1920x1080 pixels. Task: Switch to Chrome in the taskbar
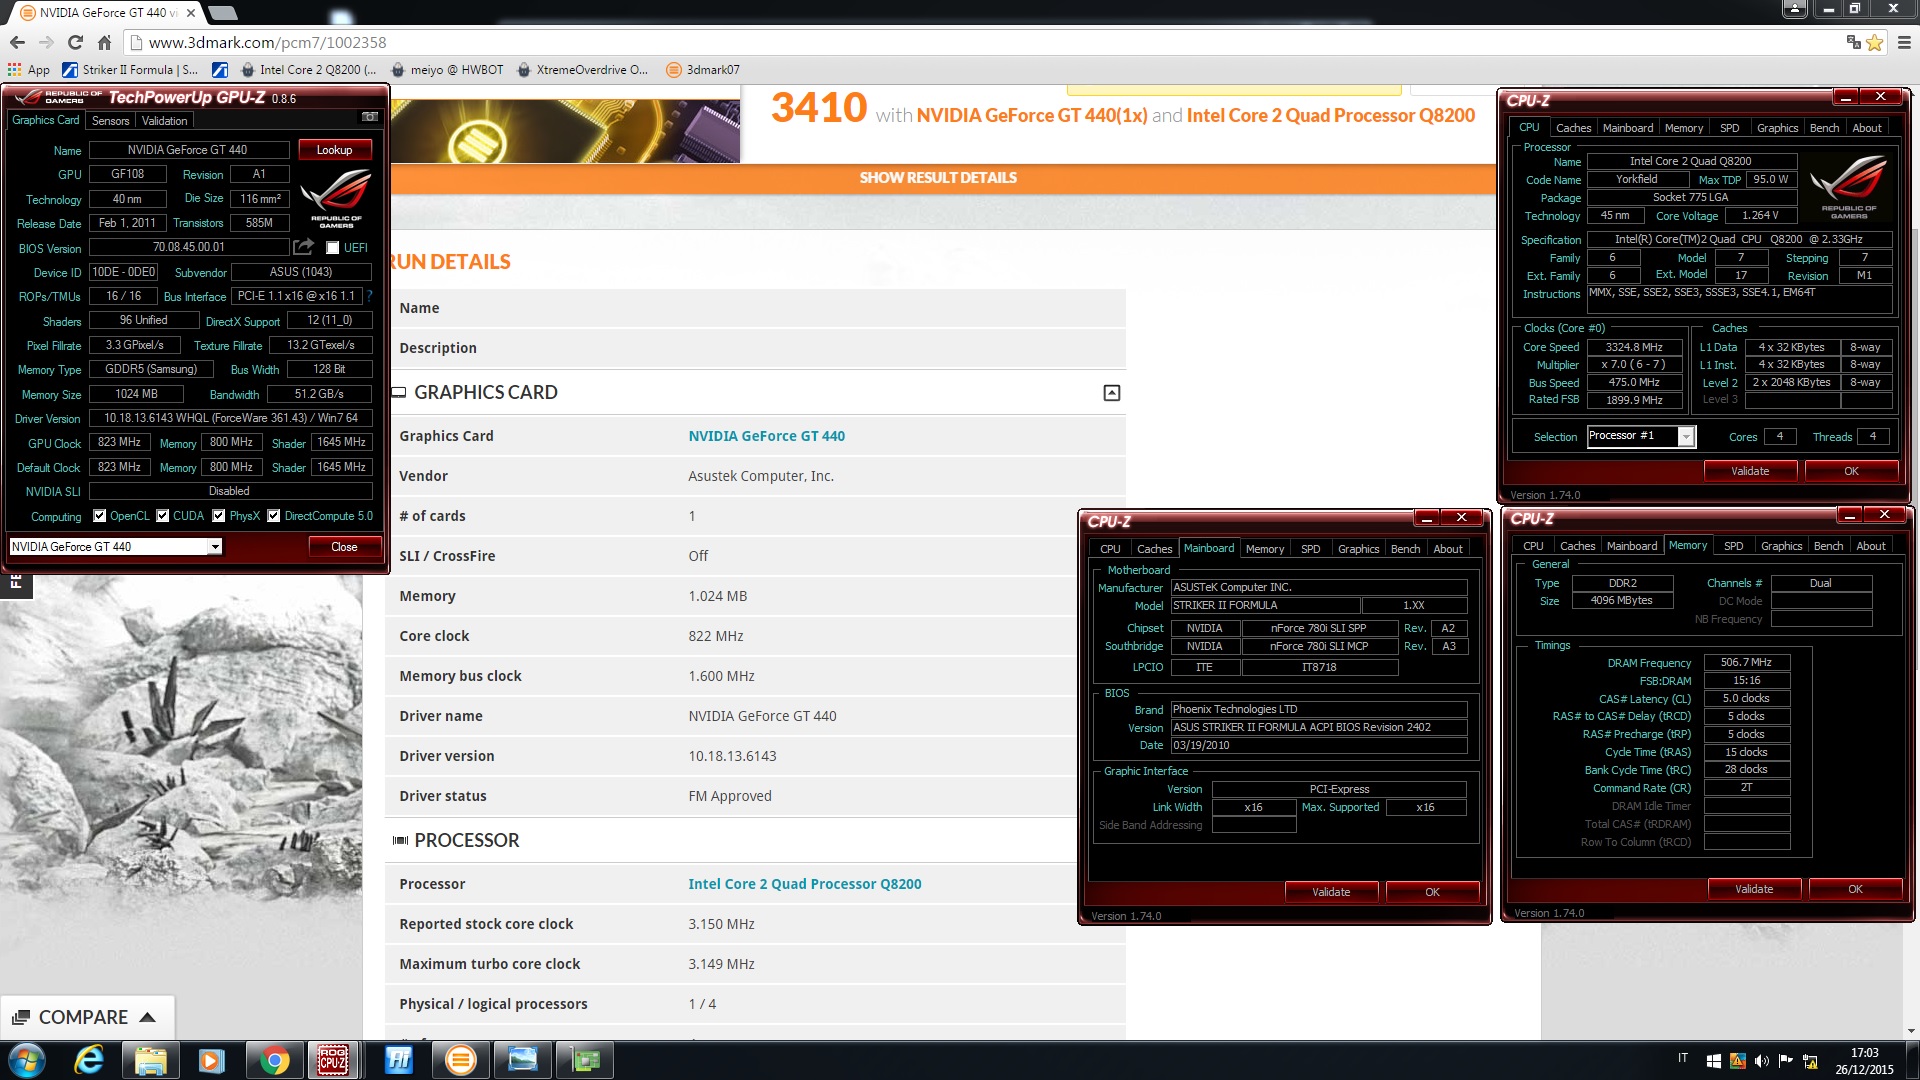[273, 1060]
